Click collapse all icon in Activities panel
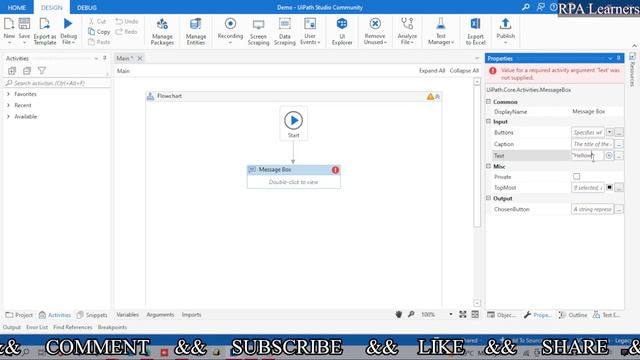 click(27, 71)
